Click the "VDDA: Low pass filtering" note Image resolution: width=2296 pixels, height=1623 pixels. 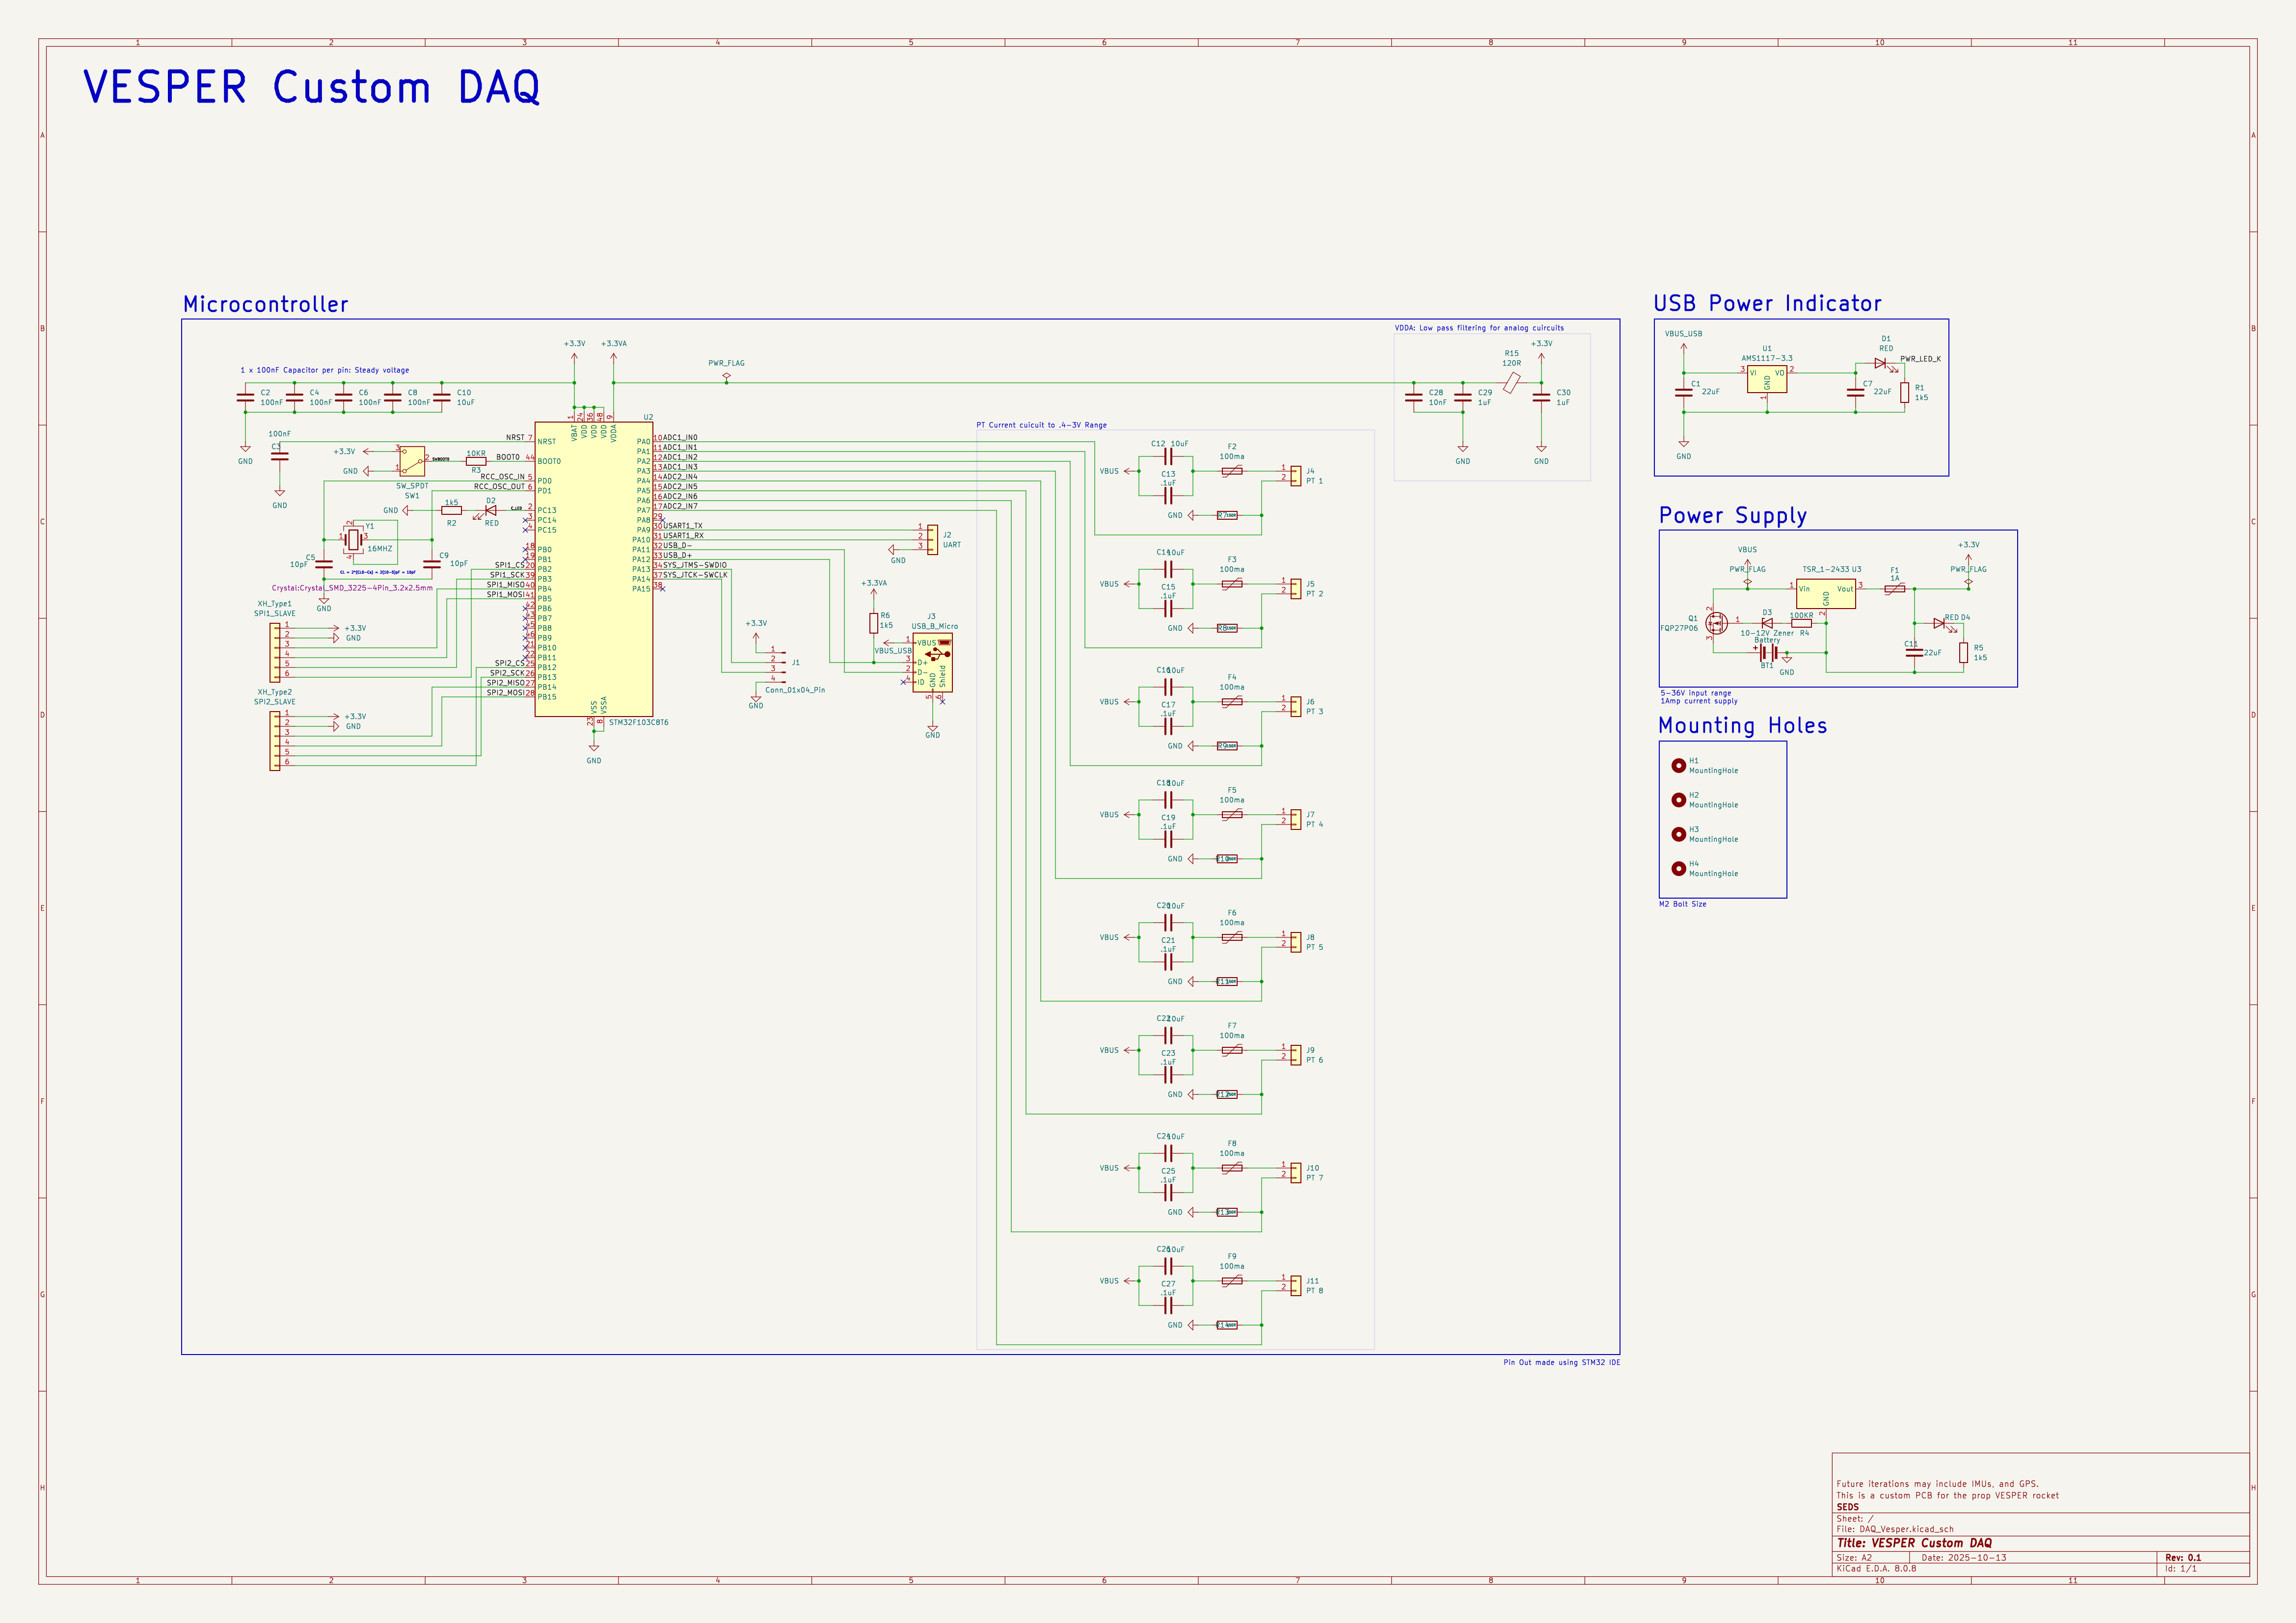tap(1479, 328)
